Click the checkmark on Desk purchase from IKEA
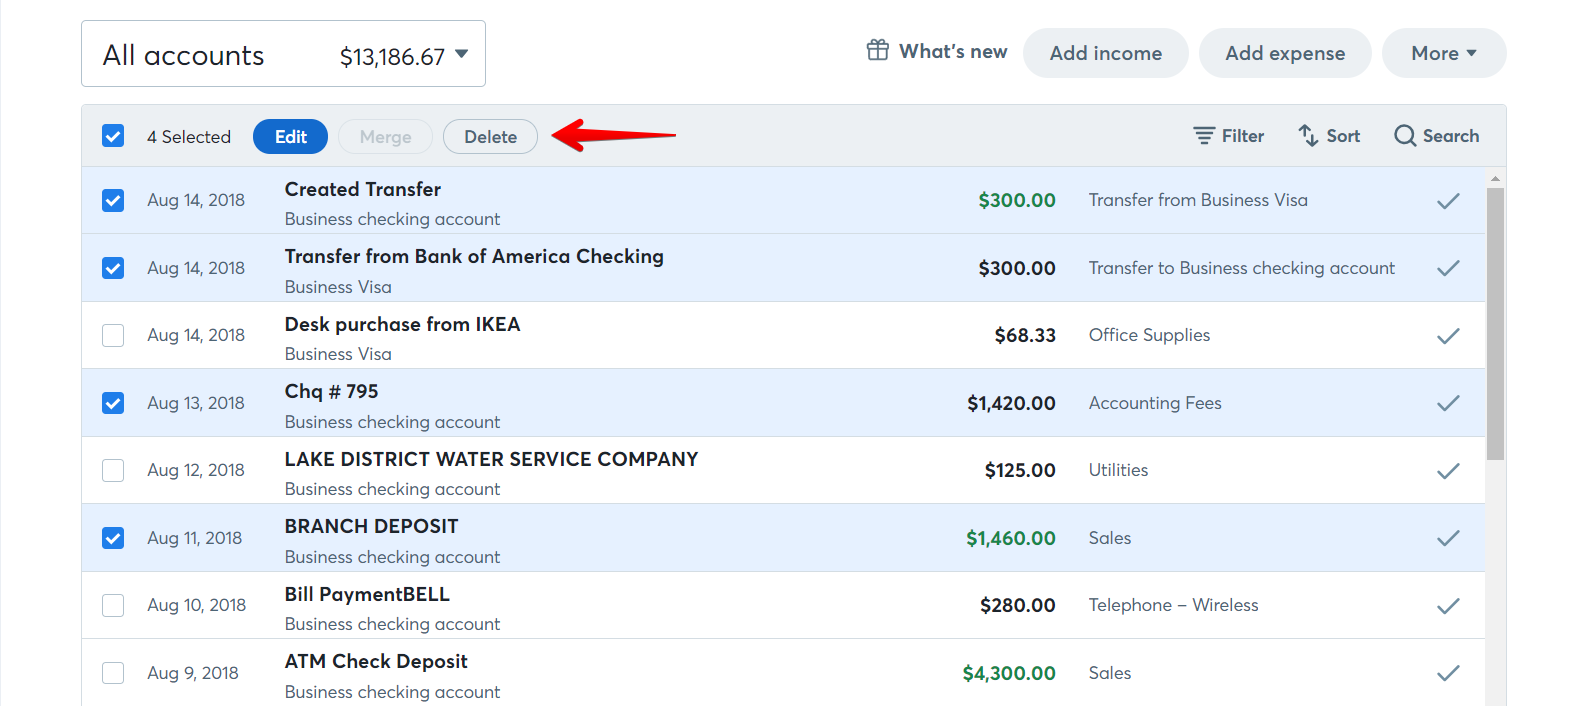Image resolution: width=1588 pixels, height=706 pixels. (x=1448, y=335)
